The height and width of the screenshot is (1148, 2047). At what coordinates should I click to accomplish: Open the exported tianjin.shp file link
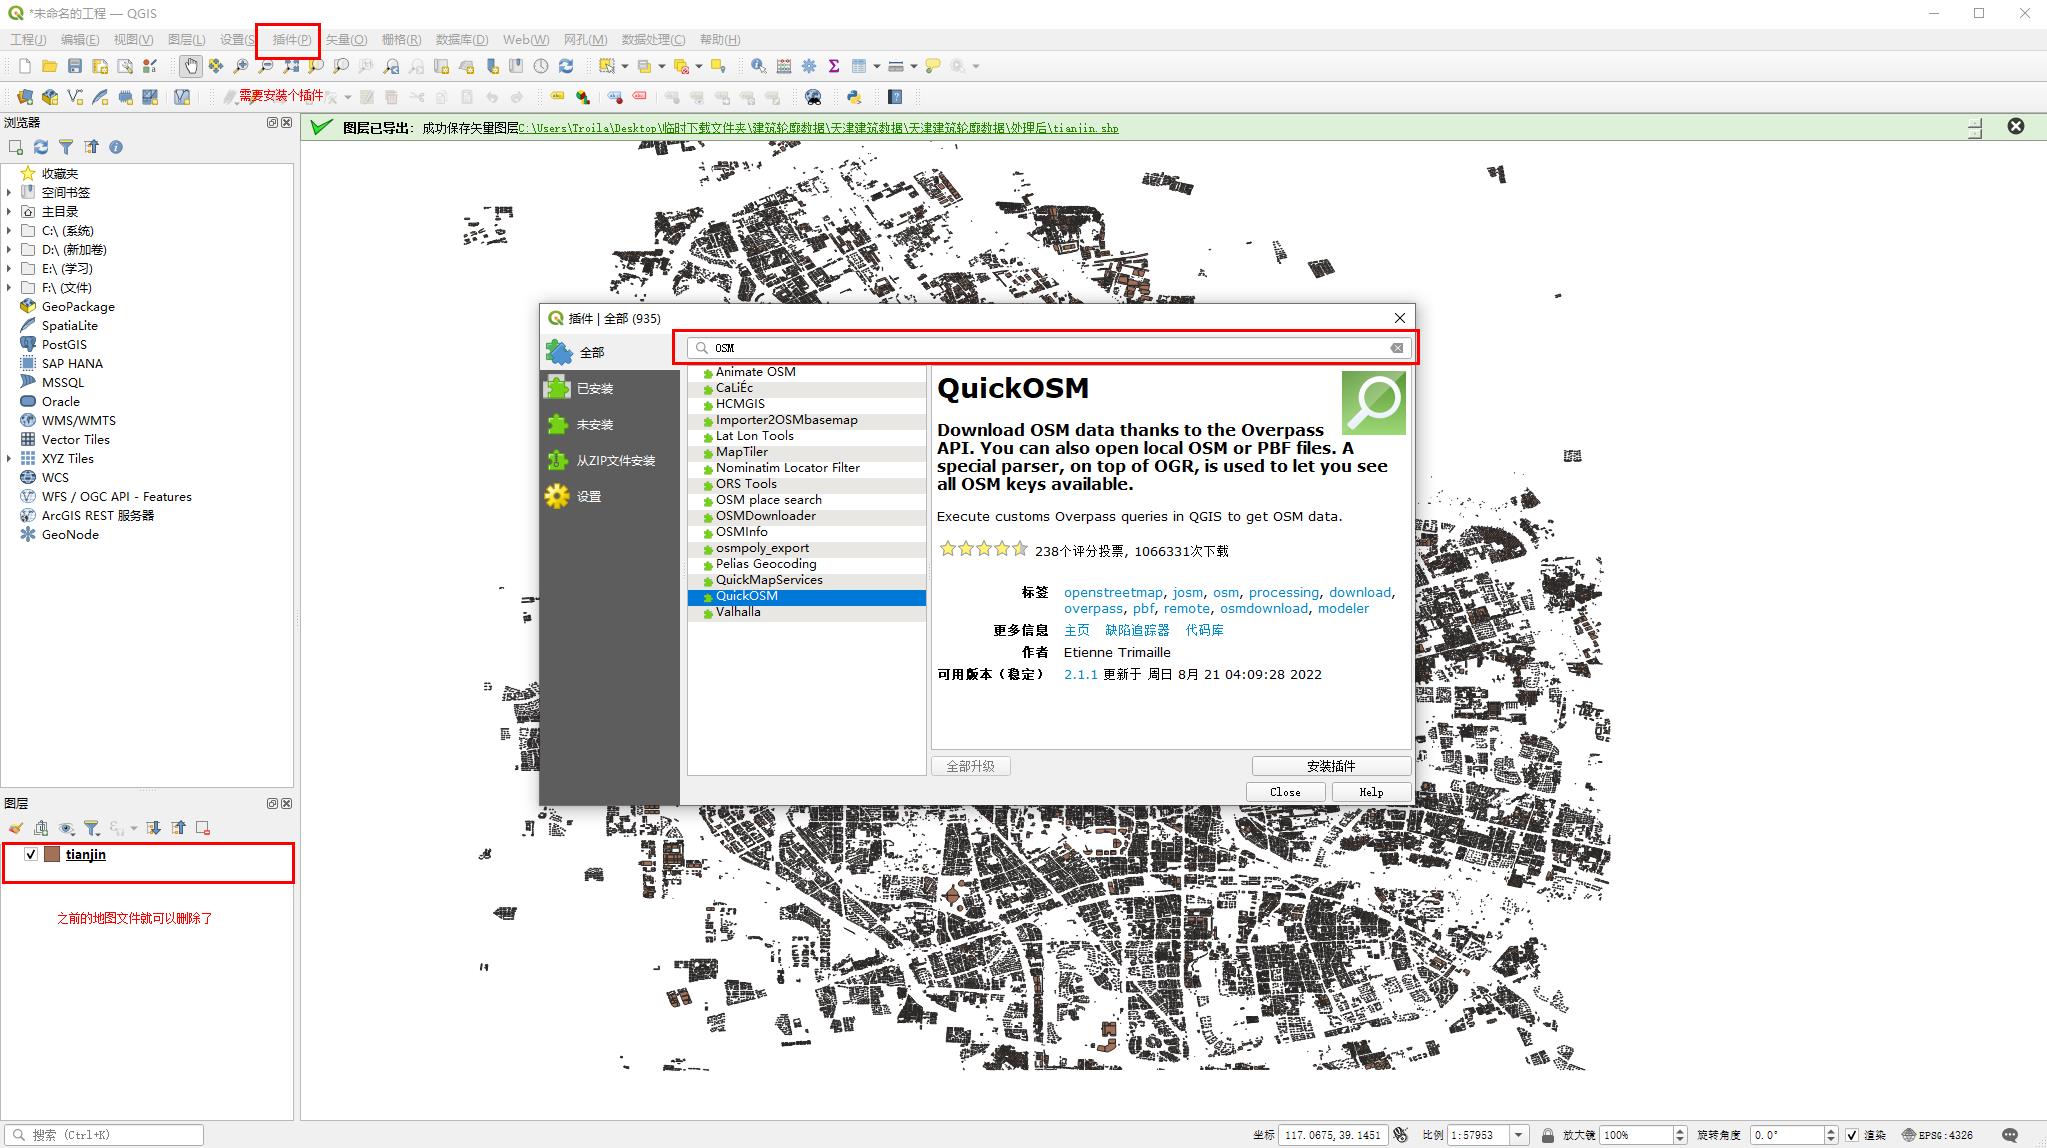(818, 128)
